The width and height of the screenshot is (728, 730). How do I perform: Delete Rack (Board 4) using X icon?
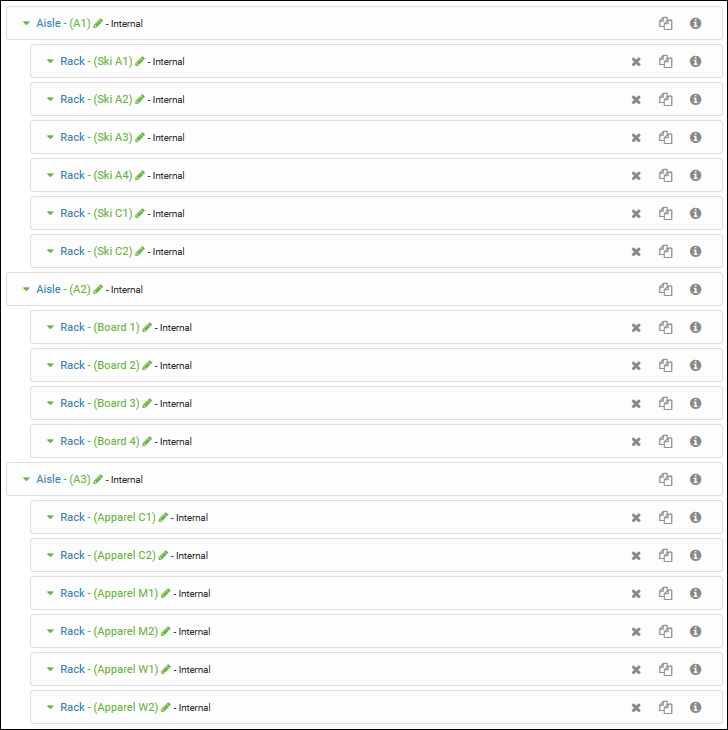(635, 441)
